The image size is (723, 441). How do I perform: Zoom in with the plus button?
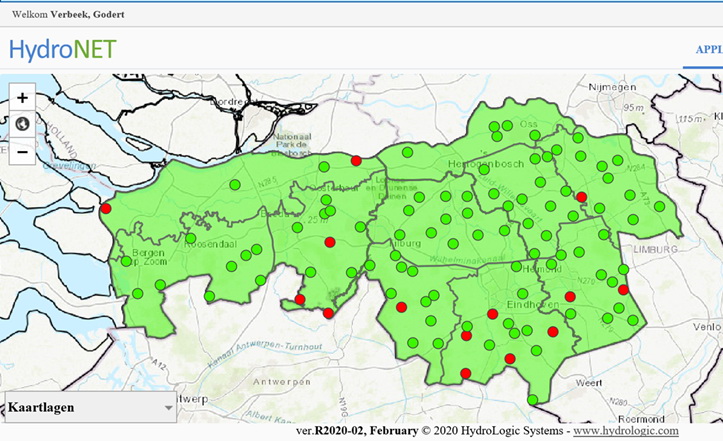22,98
